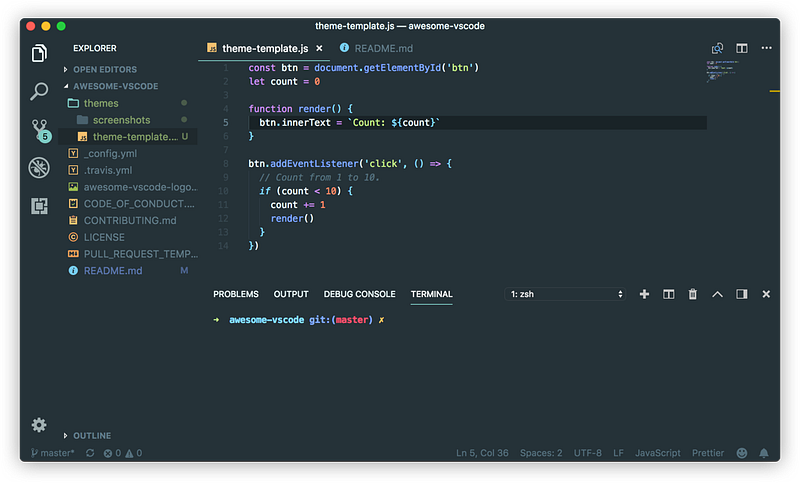The width and height of the screenshot is (800, 483).
Task: Toggle terminal panel maximize chevron
Action: click(717, 294)
